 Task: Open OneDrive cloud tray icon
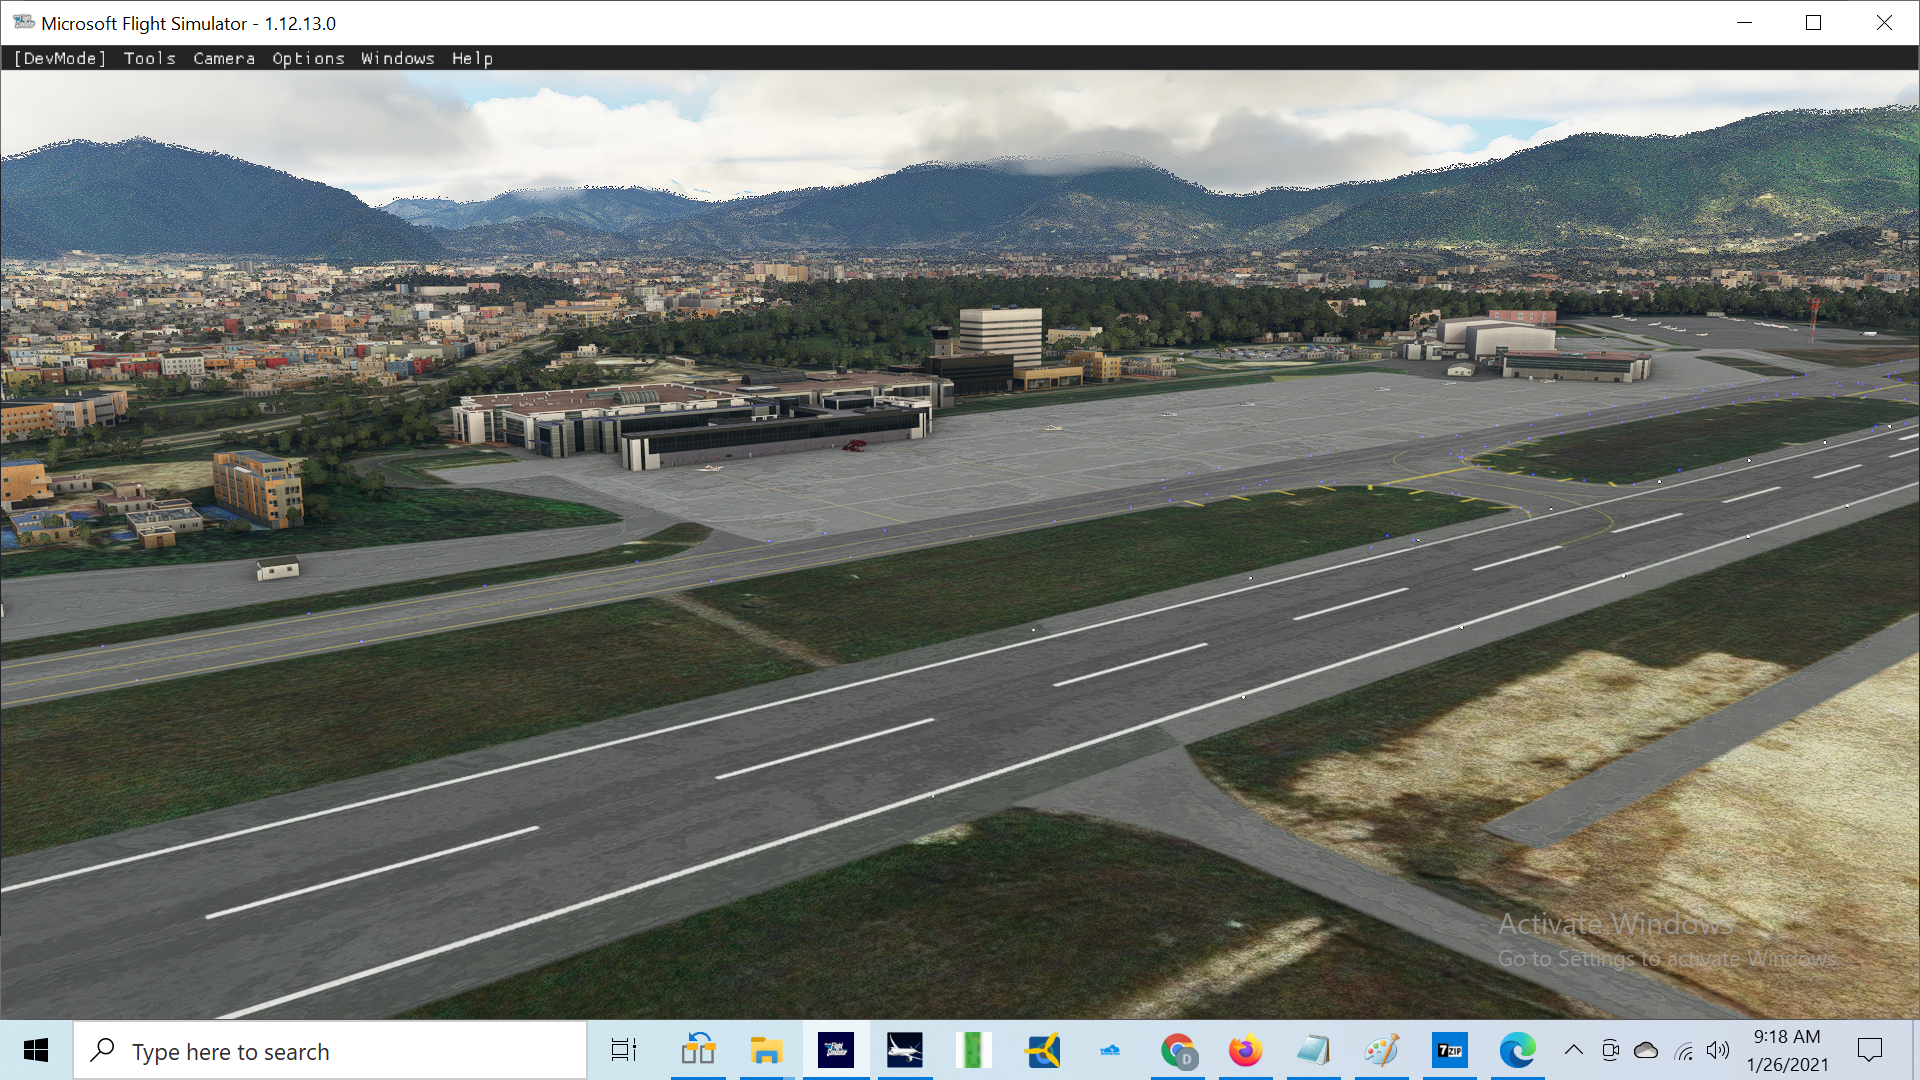click(x=1646, y=1050)
